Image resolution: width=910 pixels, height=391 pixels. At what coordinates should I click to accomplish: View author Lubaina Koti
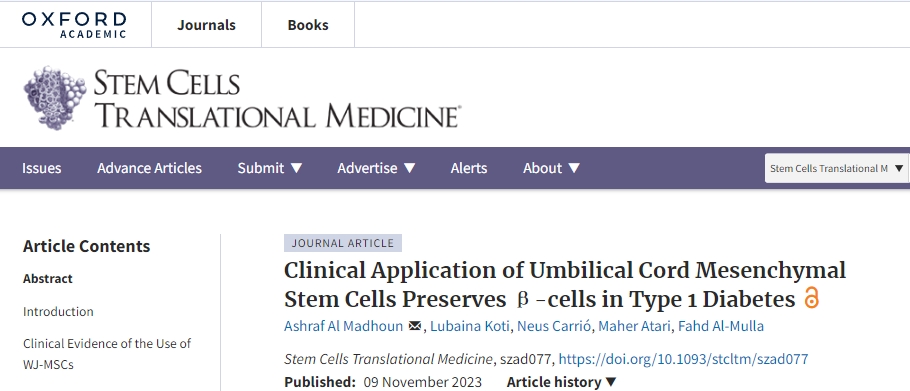470,326
